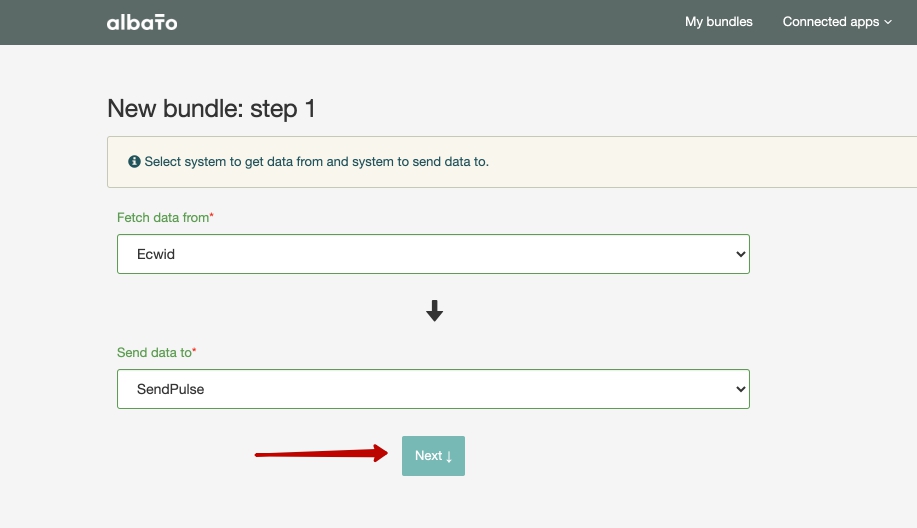Image resolution: width=917 pixels, height=528 pixels.
Task: Click the albato logo in header
Action: (x=141, y=22)
